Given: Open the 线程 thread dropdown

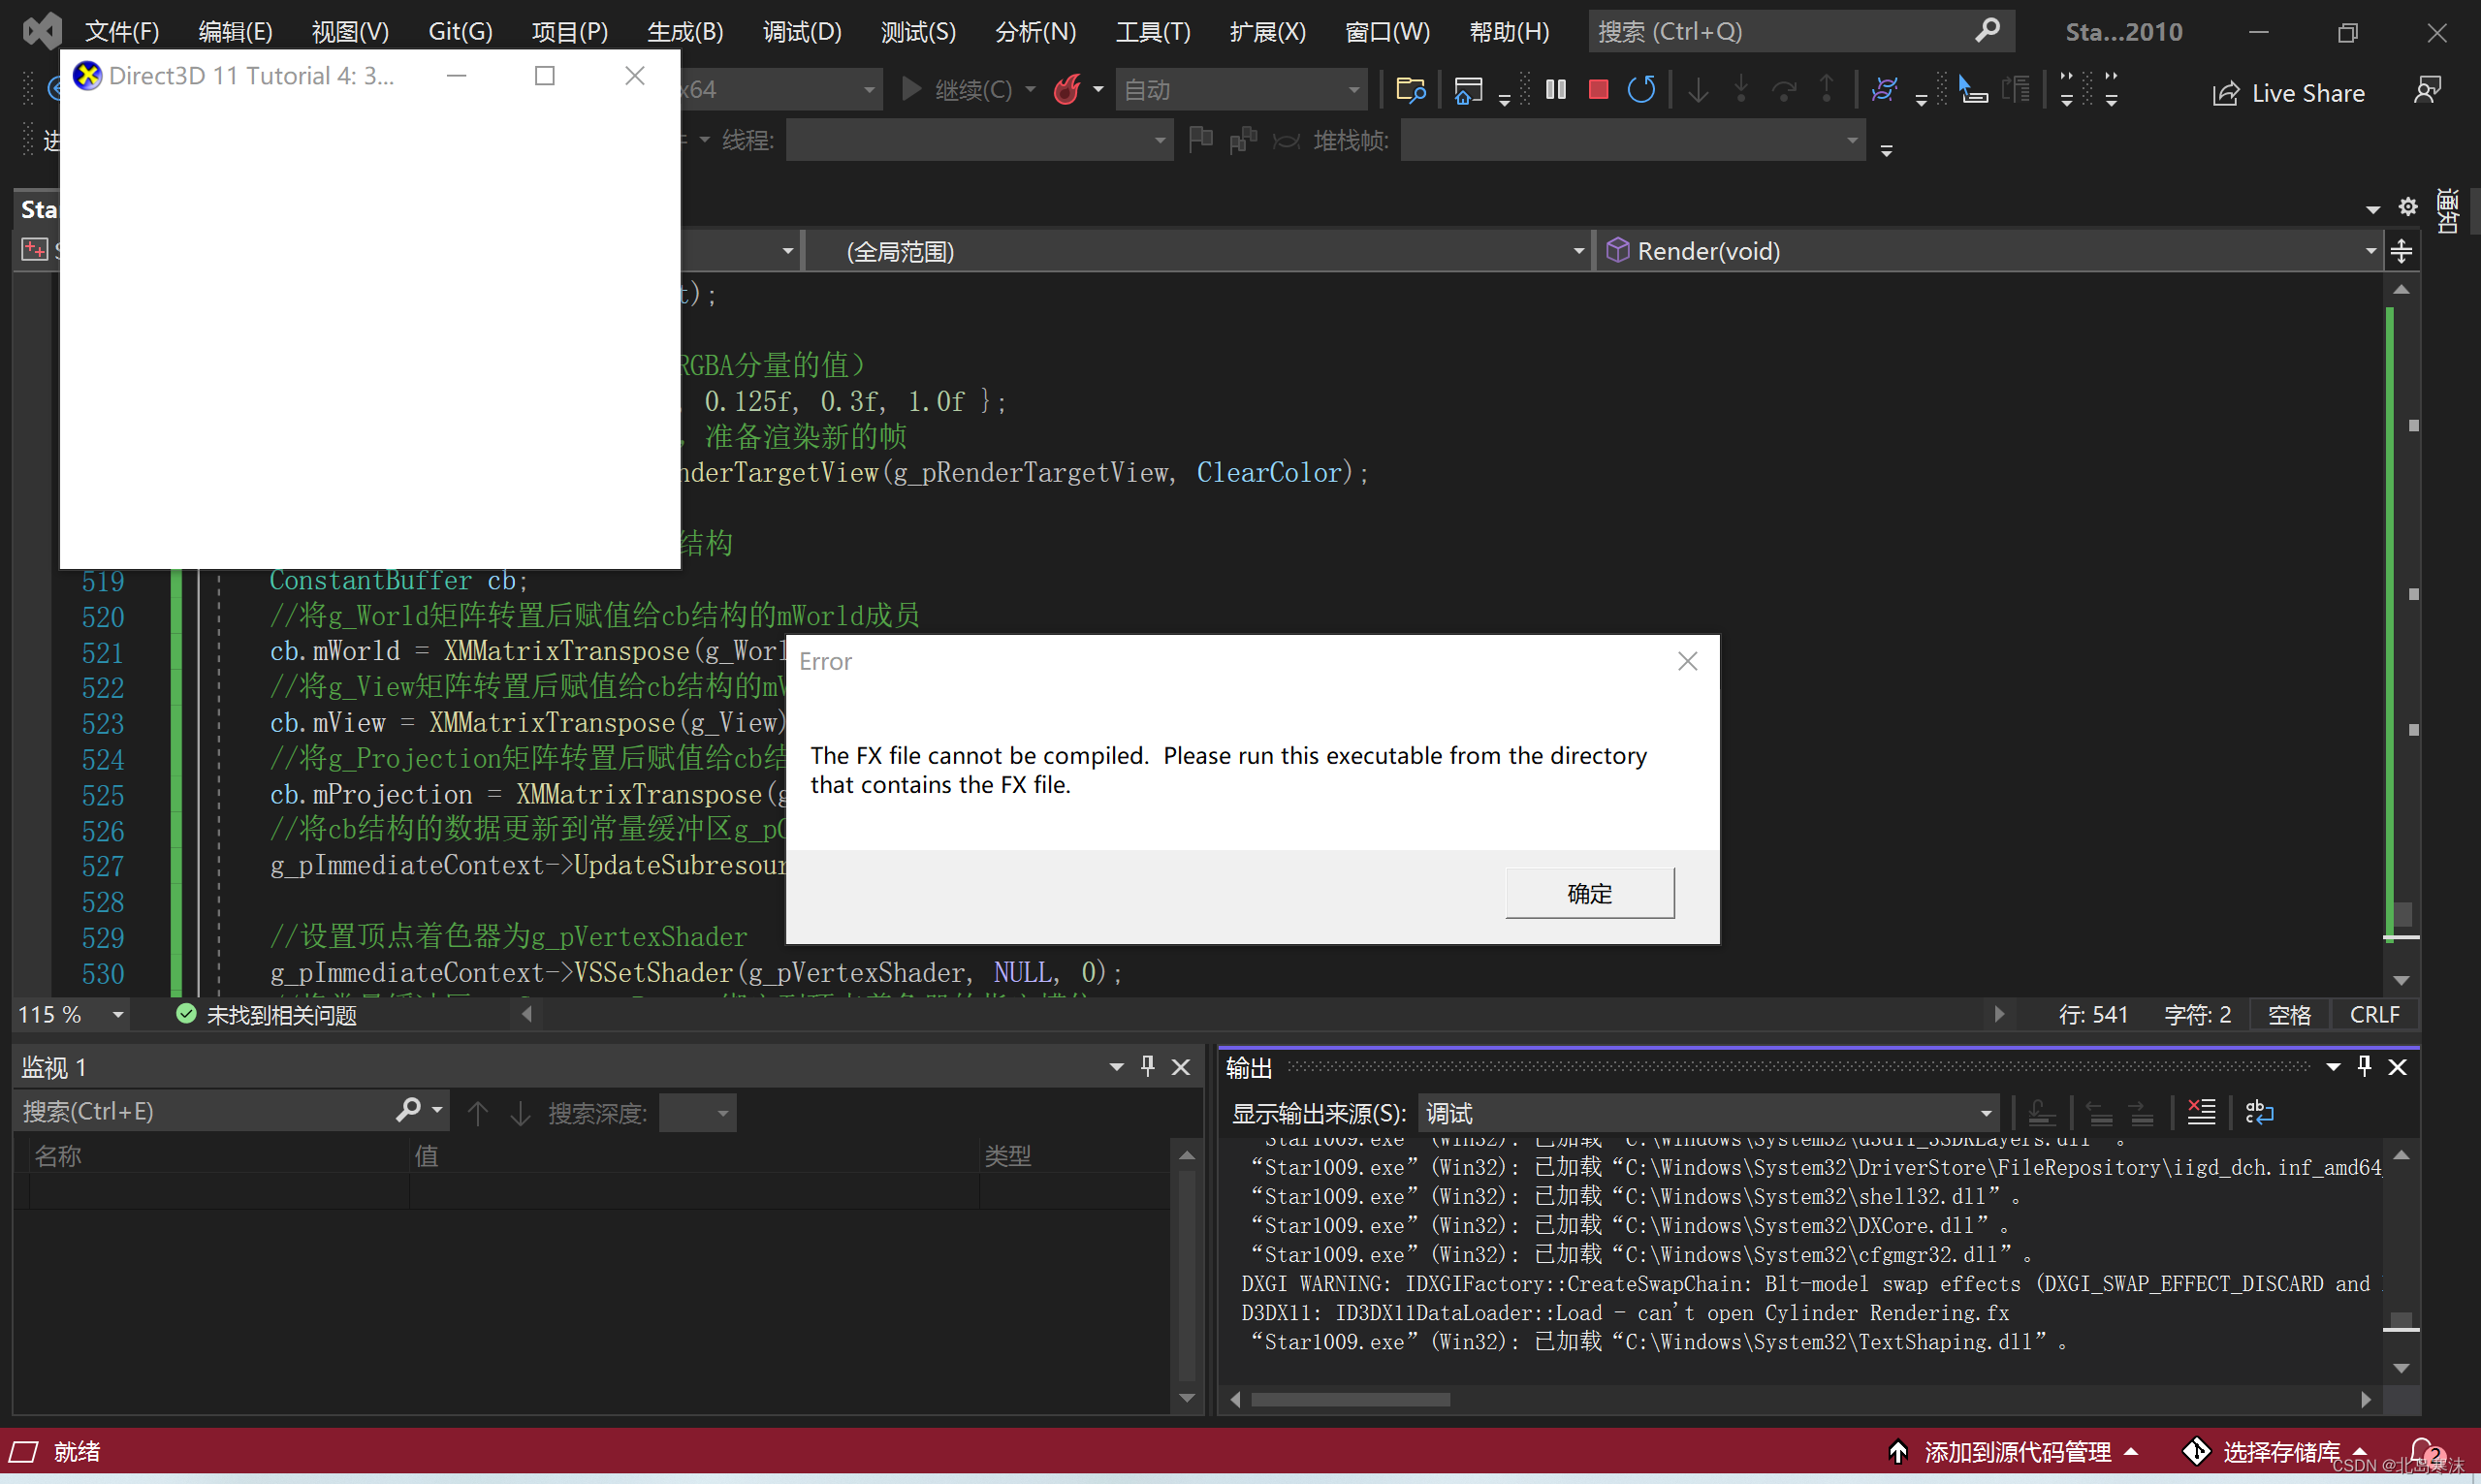Looking at the screenshot, I should point(979,140).
